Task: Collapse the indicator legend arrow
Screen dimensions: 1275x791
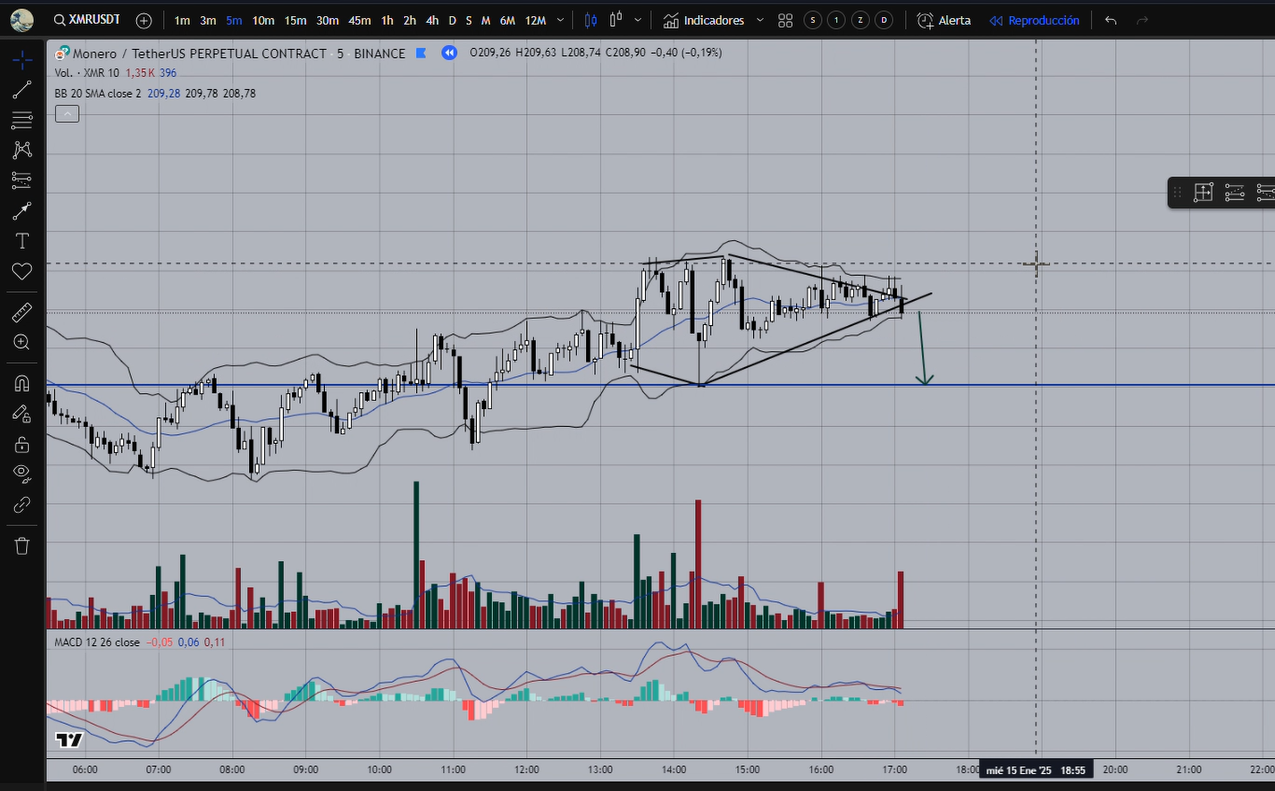Action: click(x=67, y=114)
